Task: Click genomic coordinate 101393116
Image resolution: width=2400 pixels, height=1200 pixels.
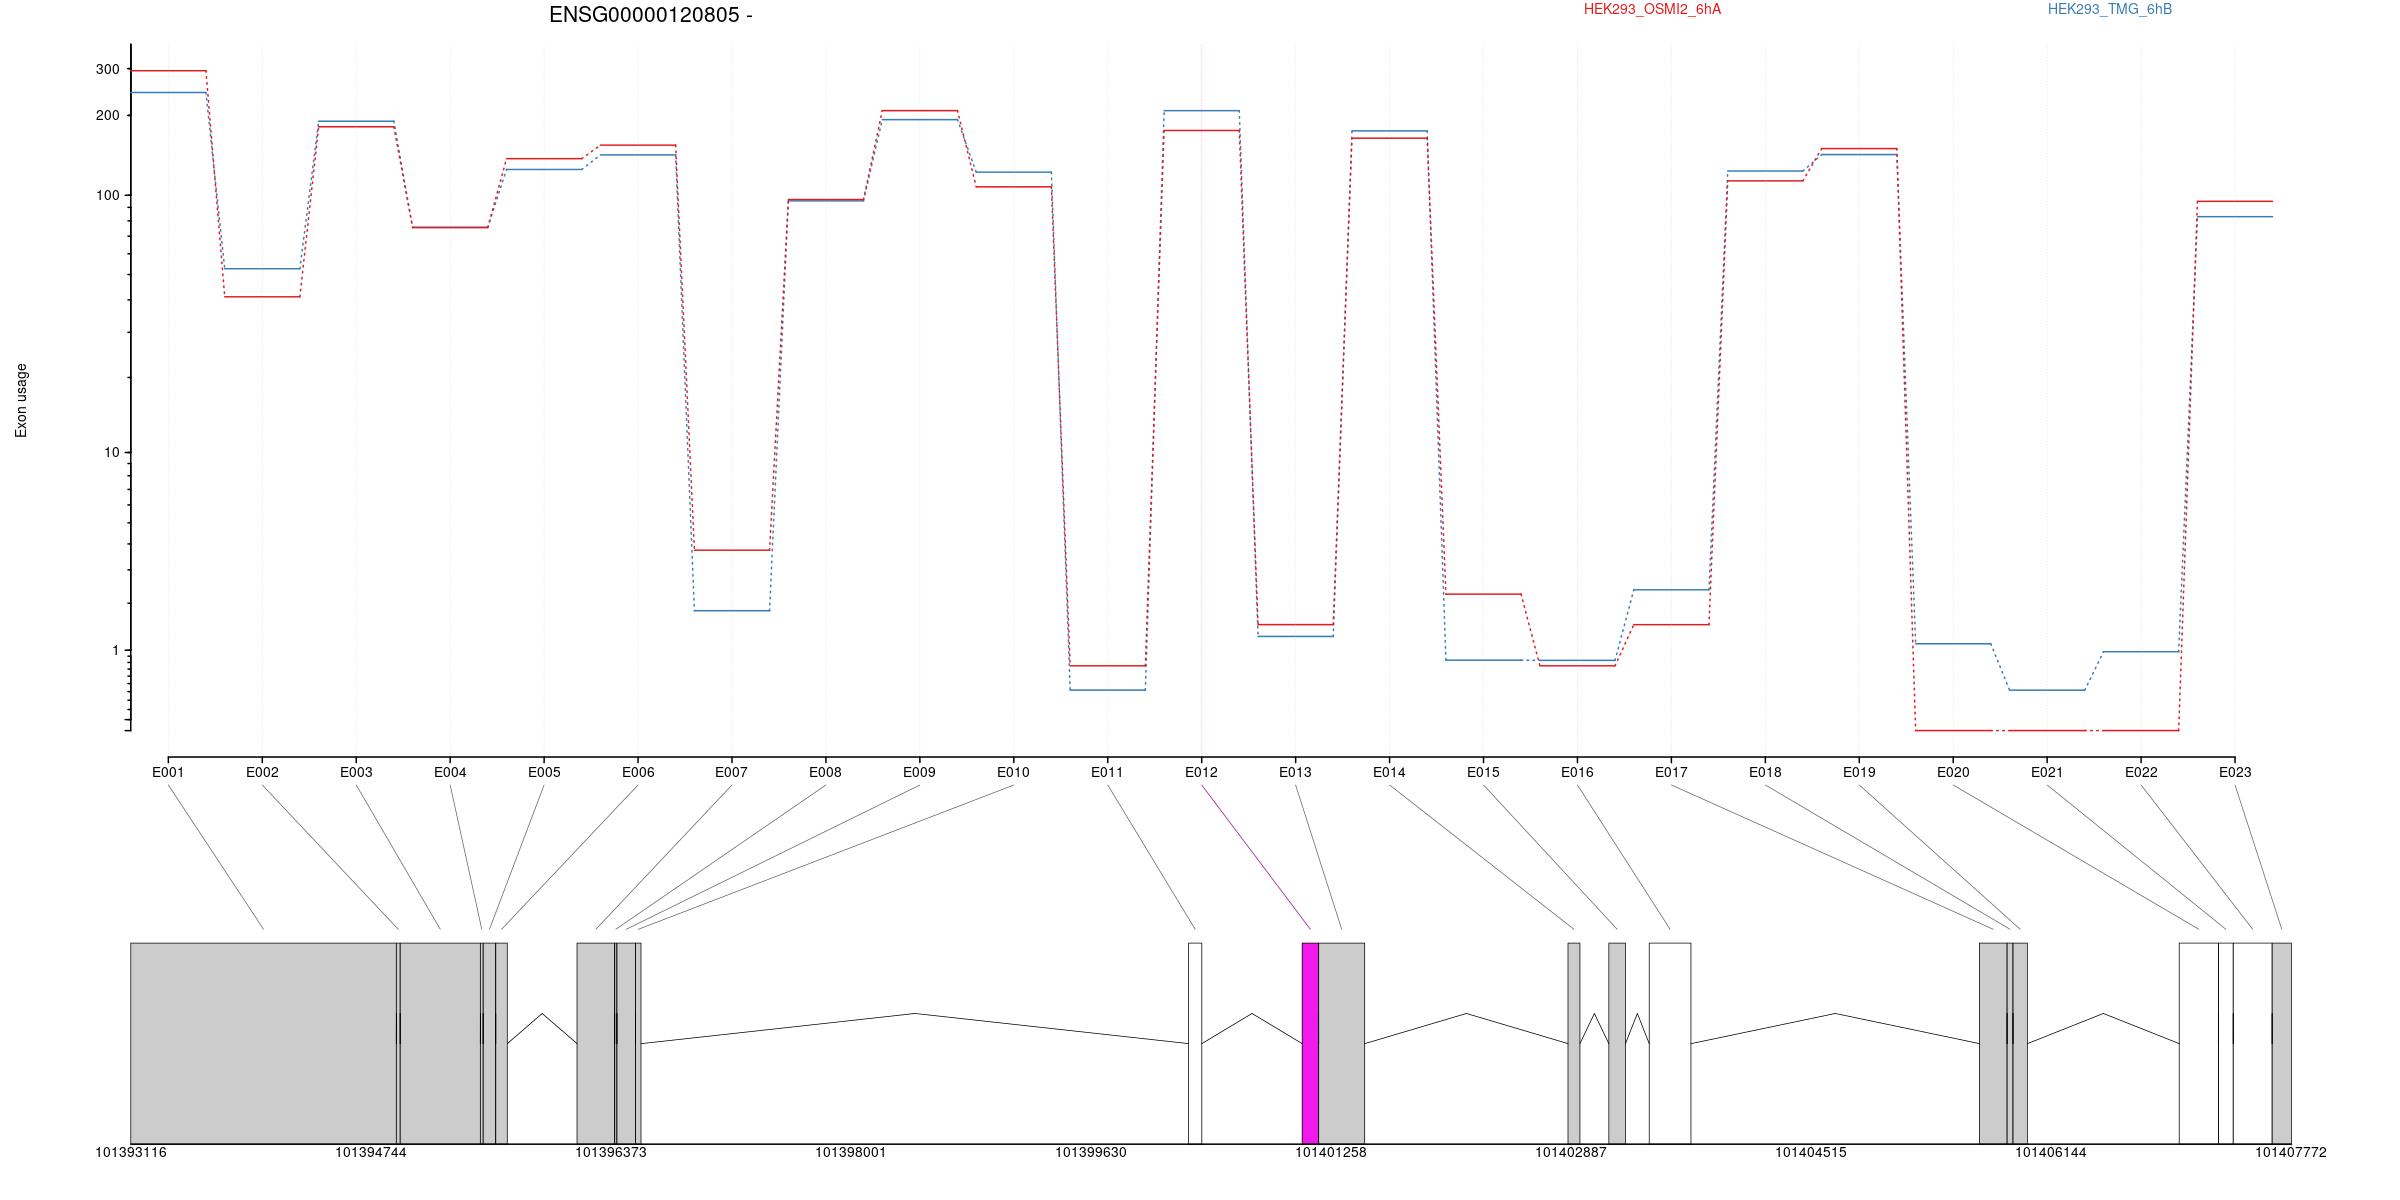Action: [131, 1153]
